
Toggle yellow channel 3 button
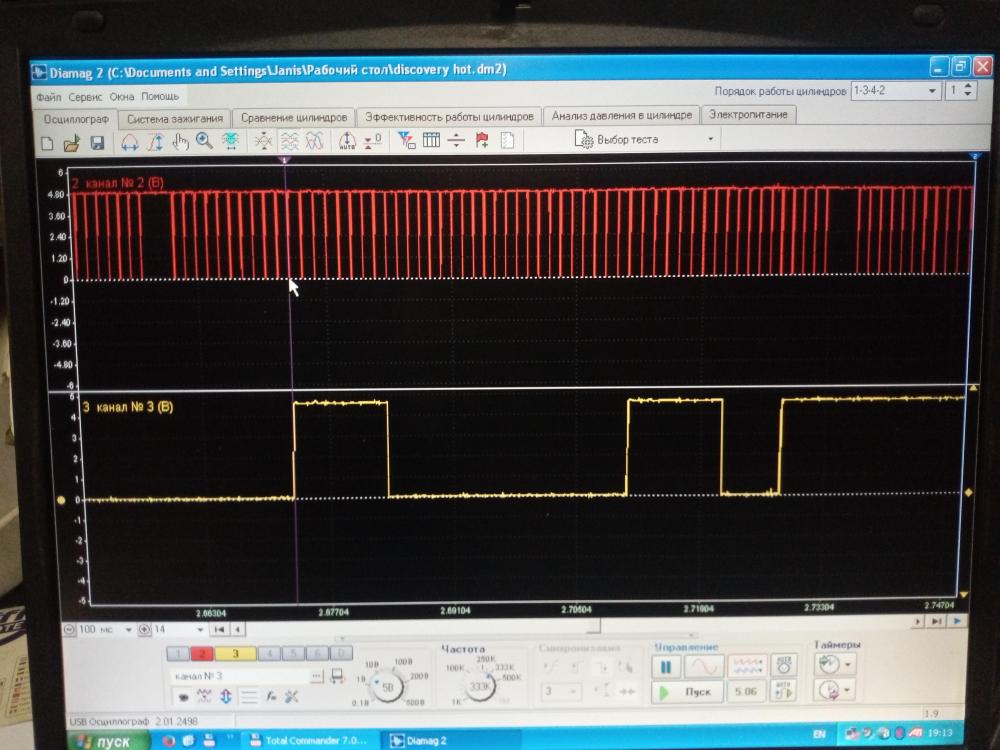click(235, 654)
